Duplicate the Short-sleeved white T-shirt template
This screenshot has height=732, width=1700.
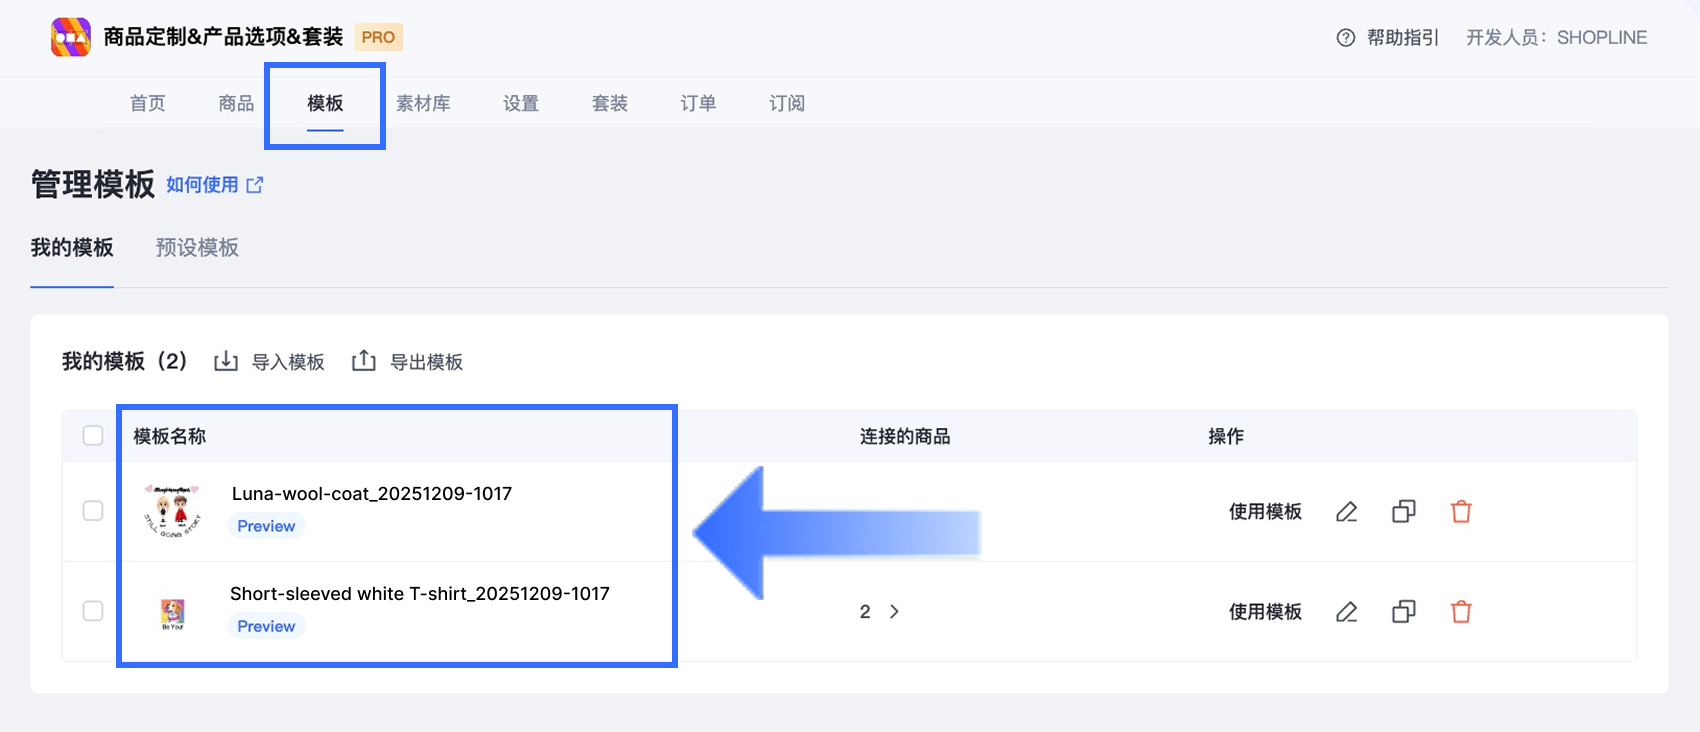(1404, 612)
